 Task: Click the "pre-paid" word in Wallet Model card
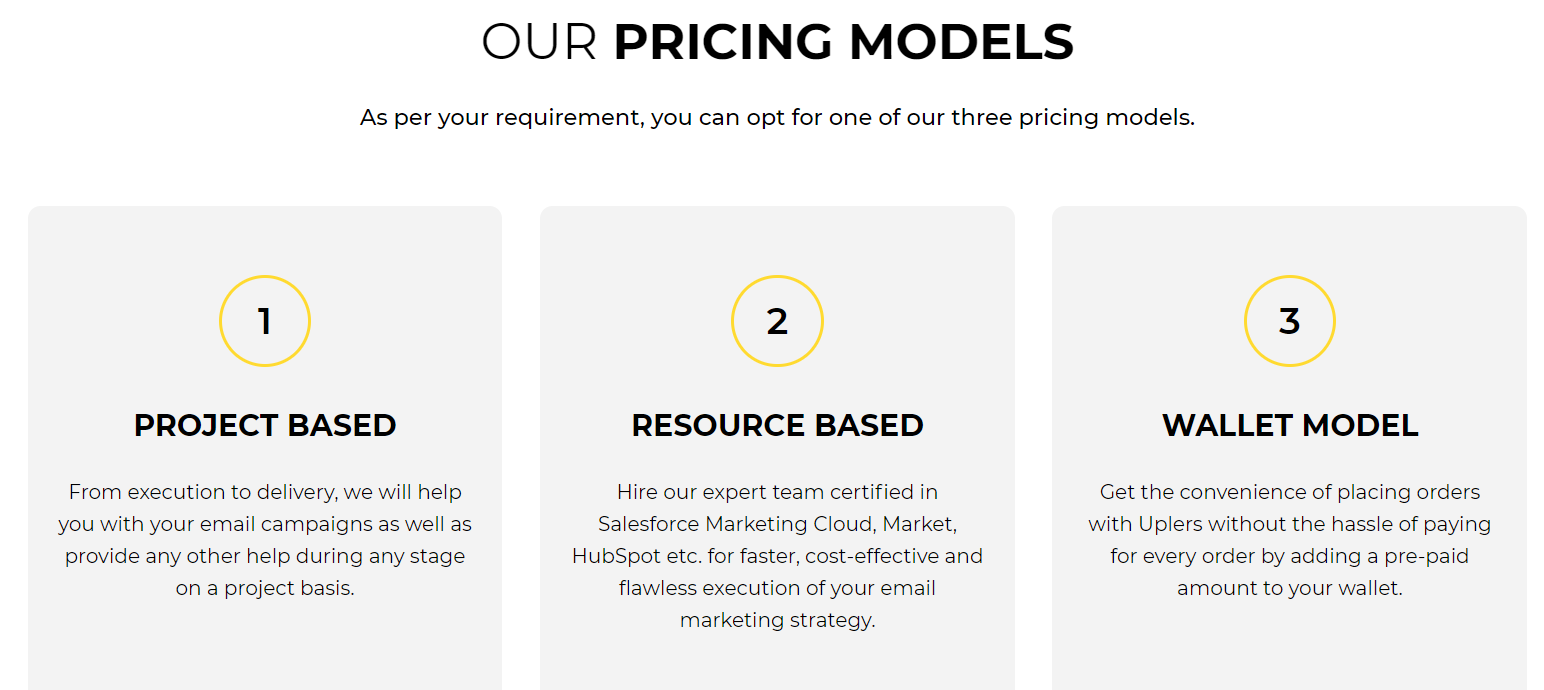click(x=1432, y=556)
